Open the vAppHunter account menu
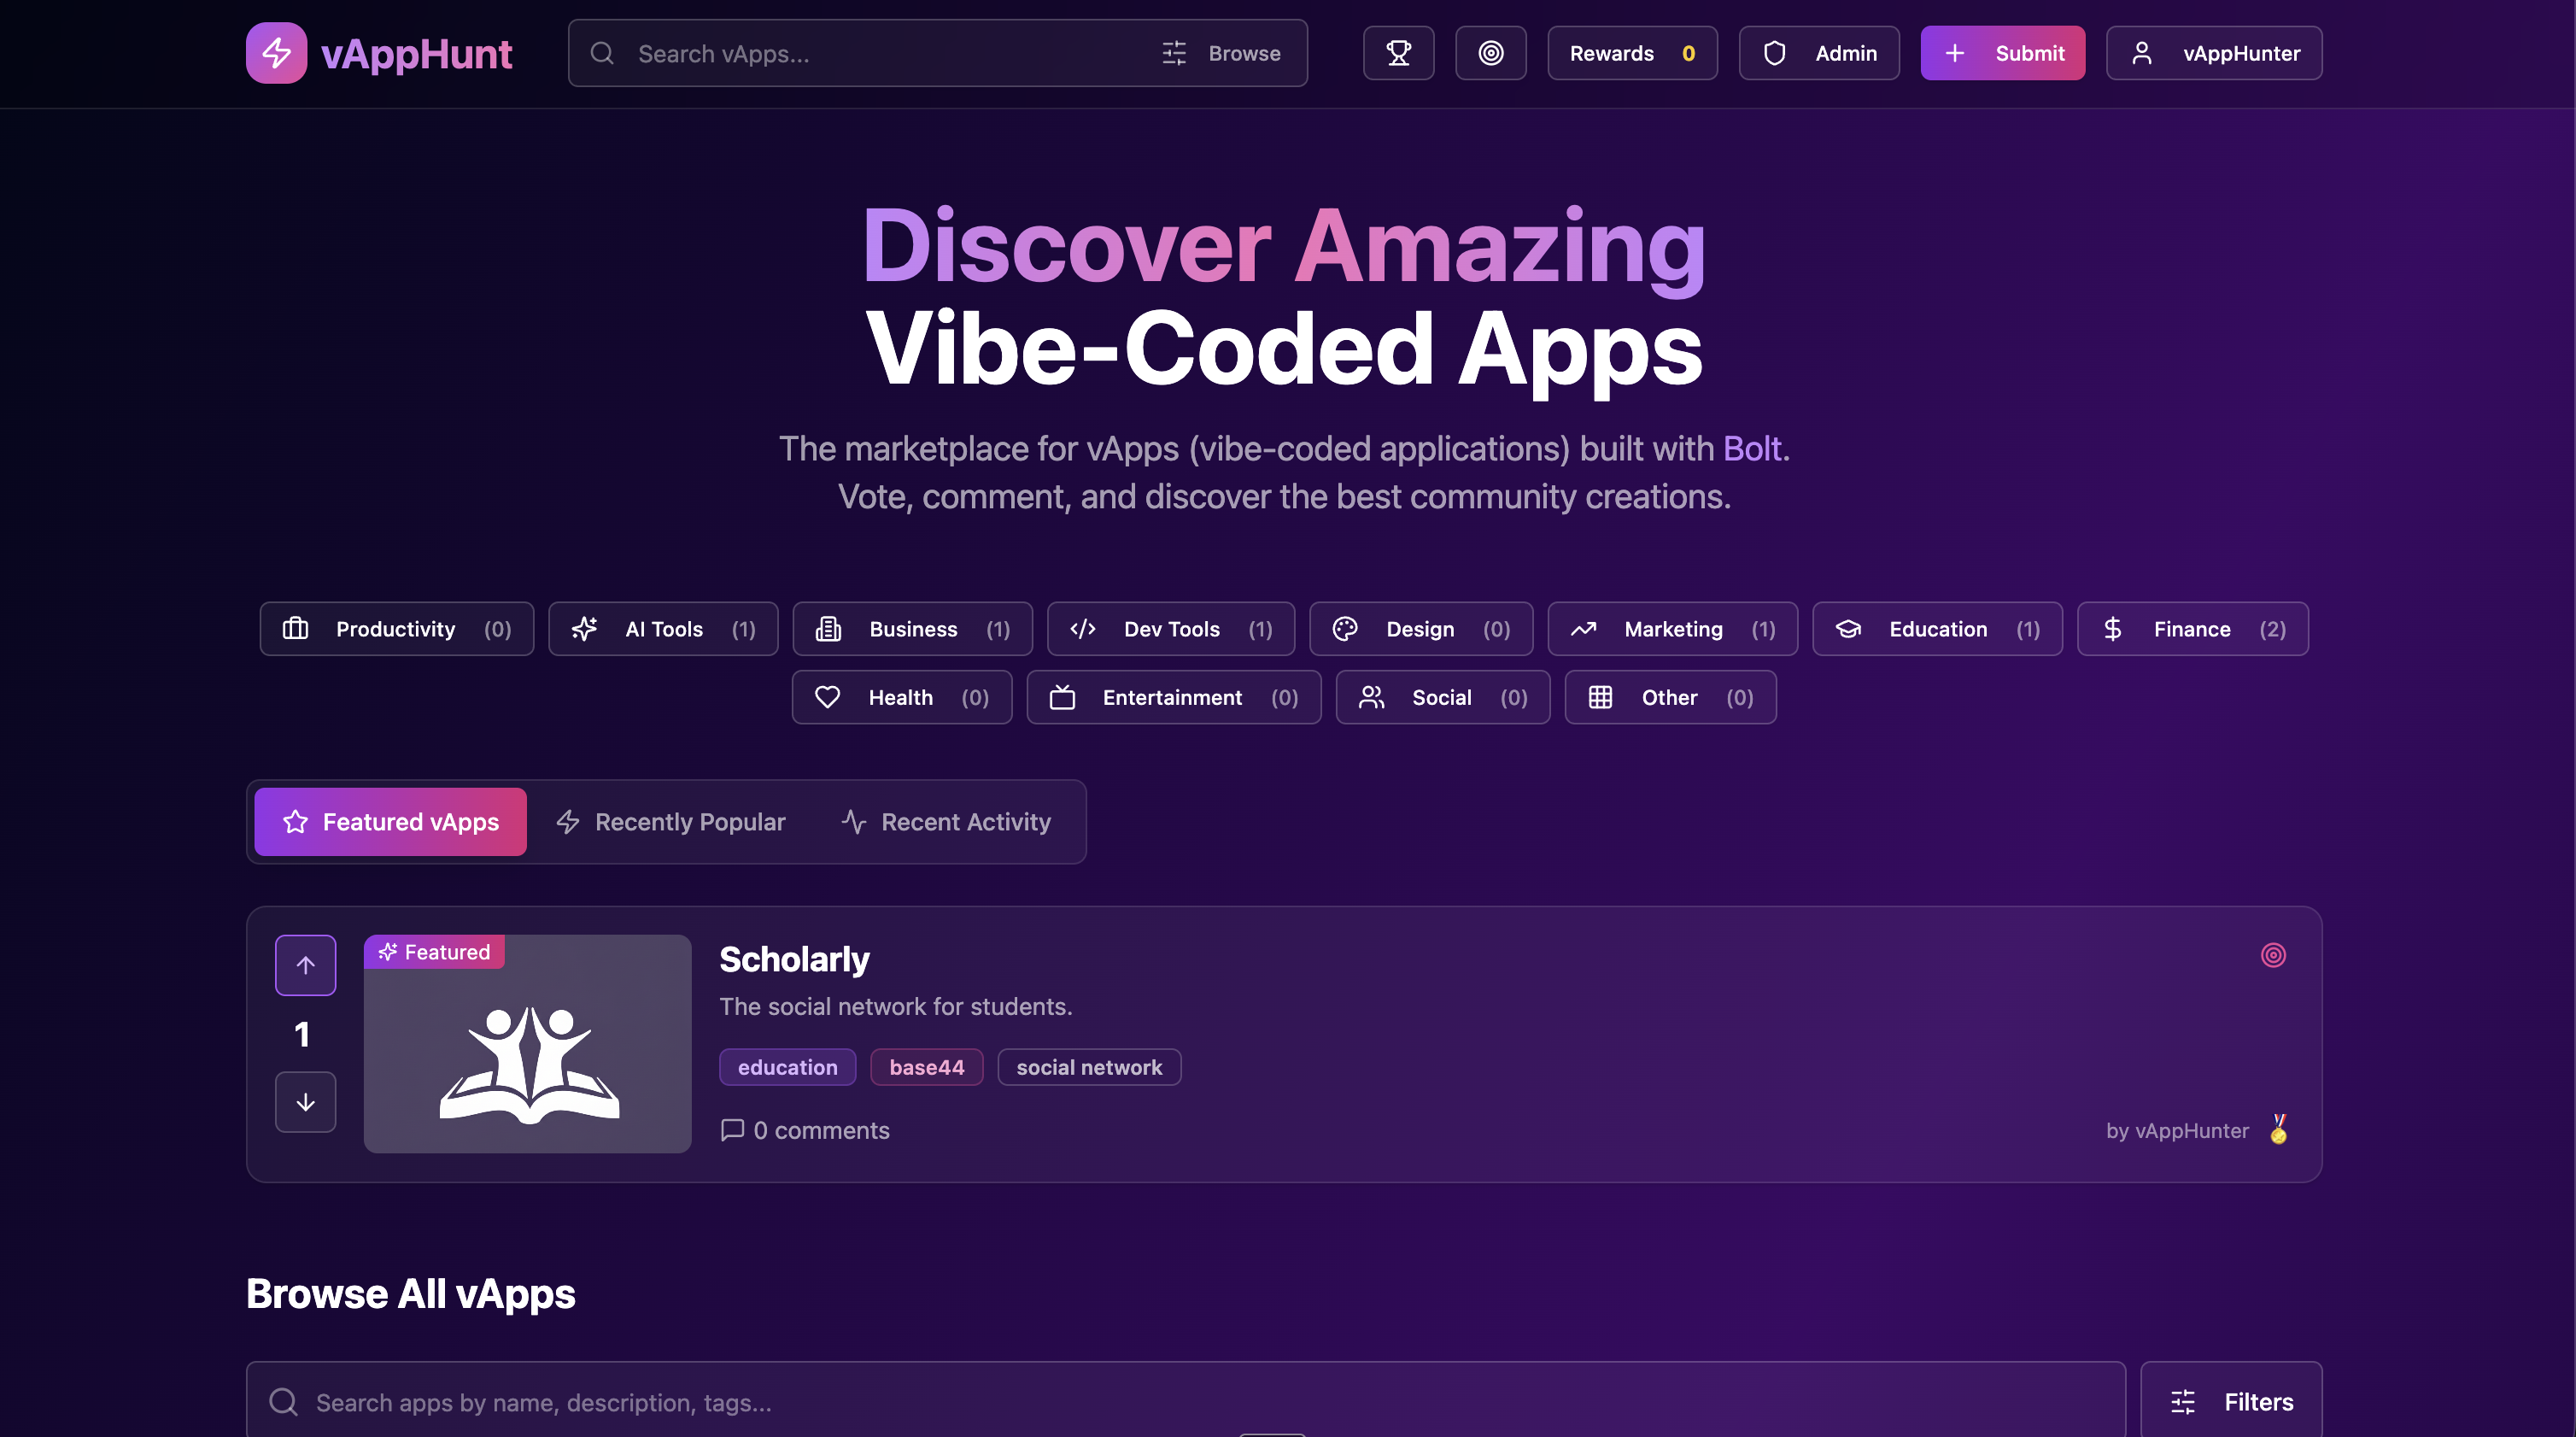This screenshot has height=1437, width=2576. click(2212, 53)
